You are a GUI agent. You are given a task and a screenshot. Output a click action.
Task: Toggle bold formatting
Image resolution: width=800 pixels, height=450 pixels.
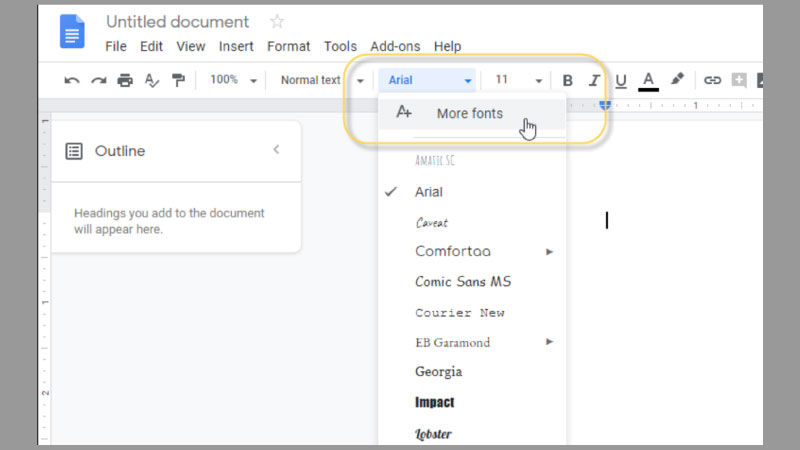(567, 80)
